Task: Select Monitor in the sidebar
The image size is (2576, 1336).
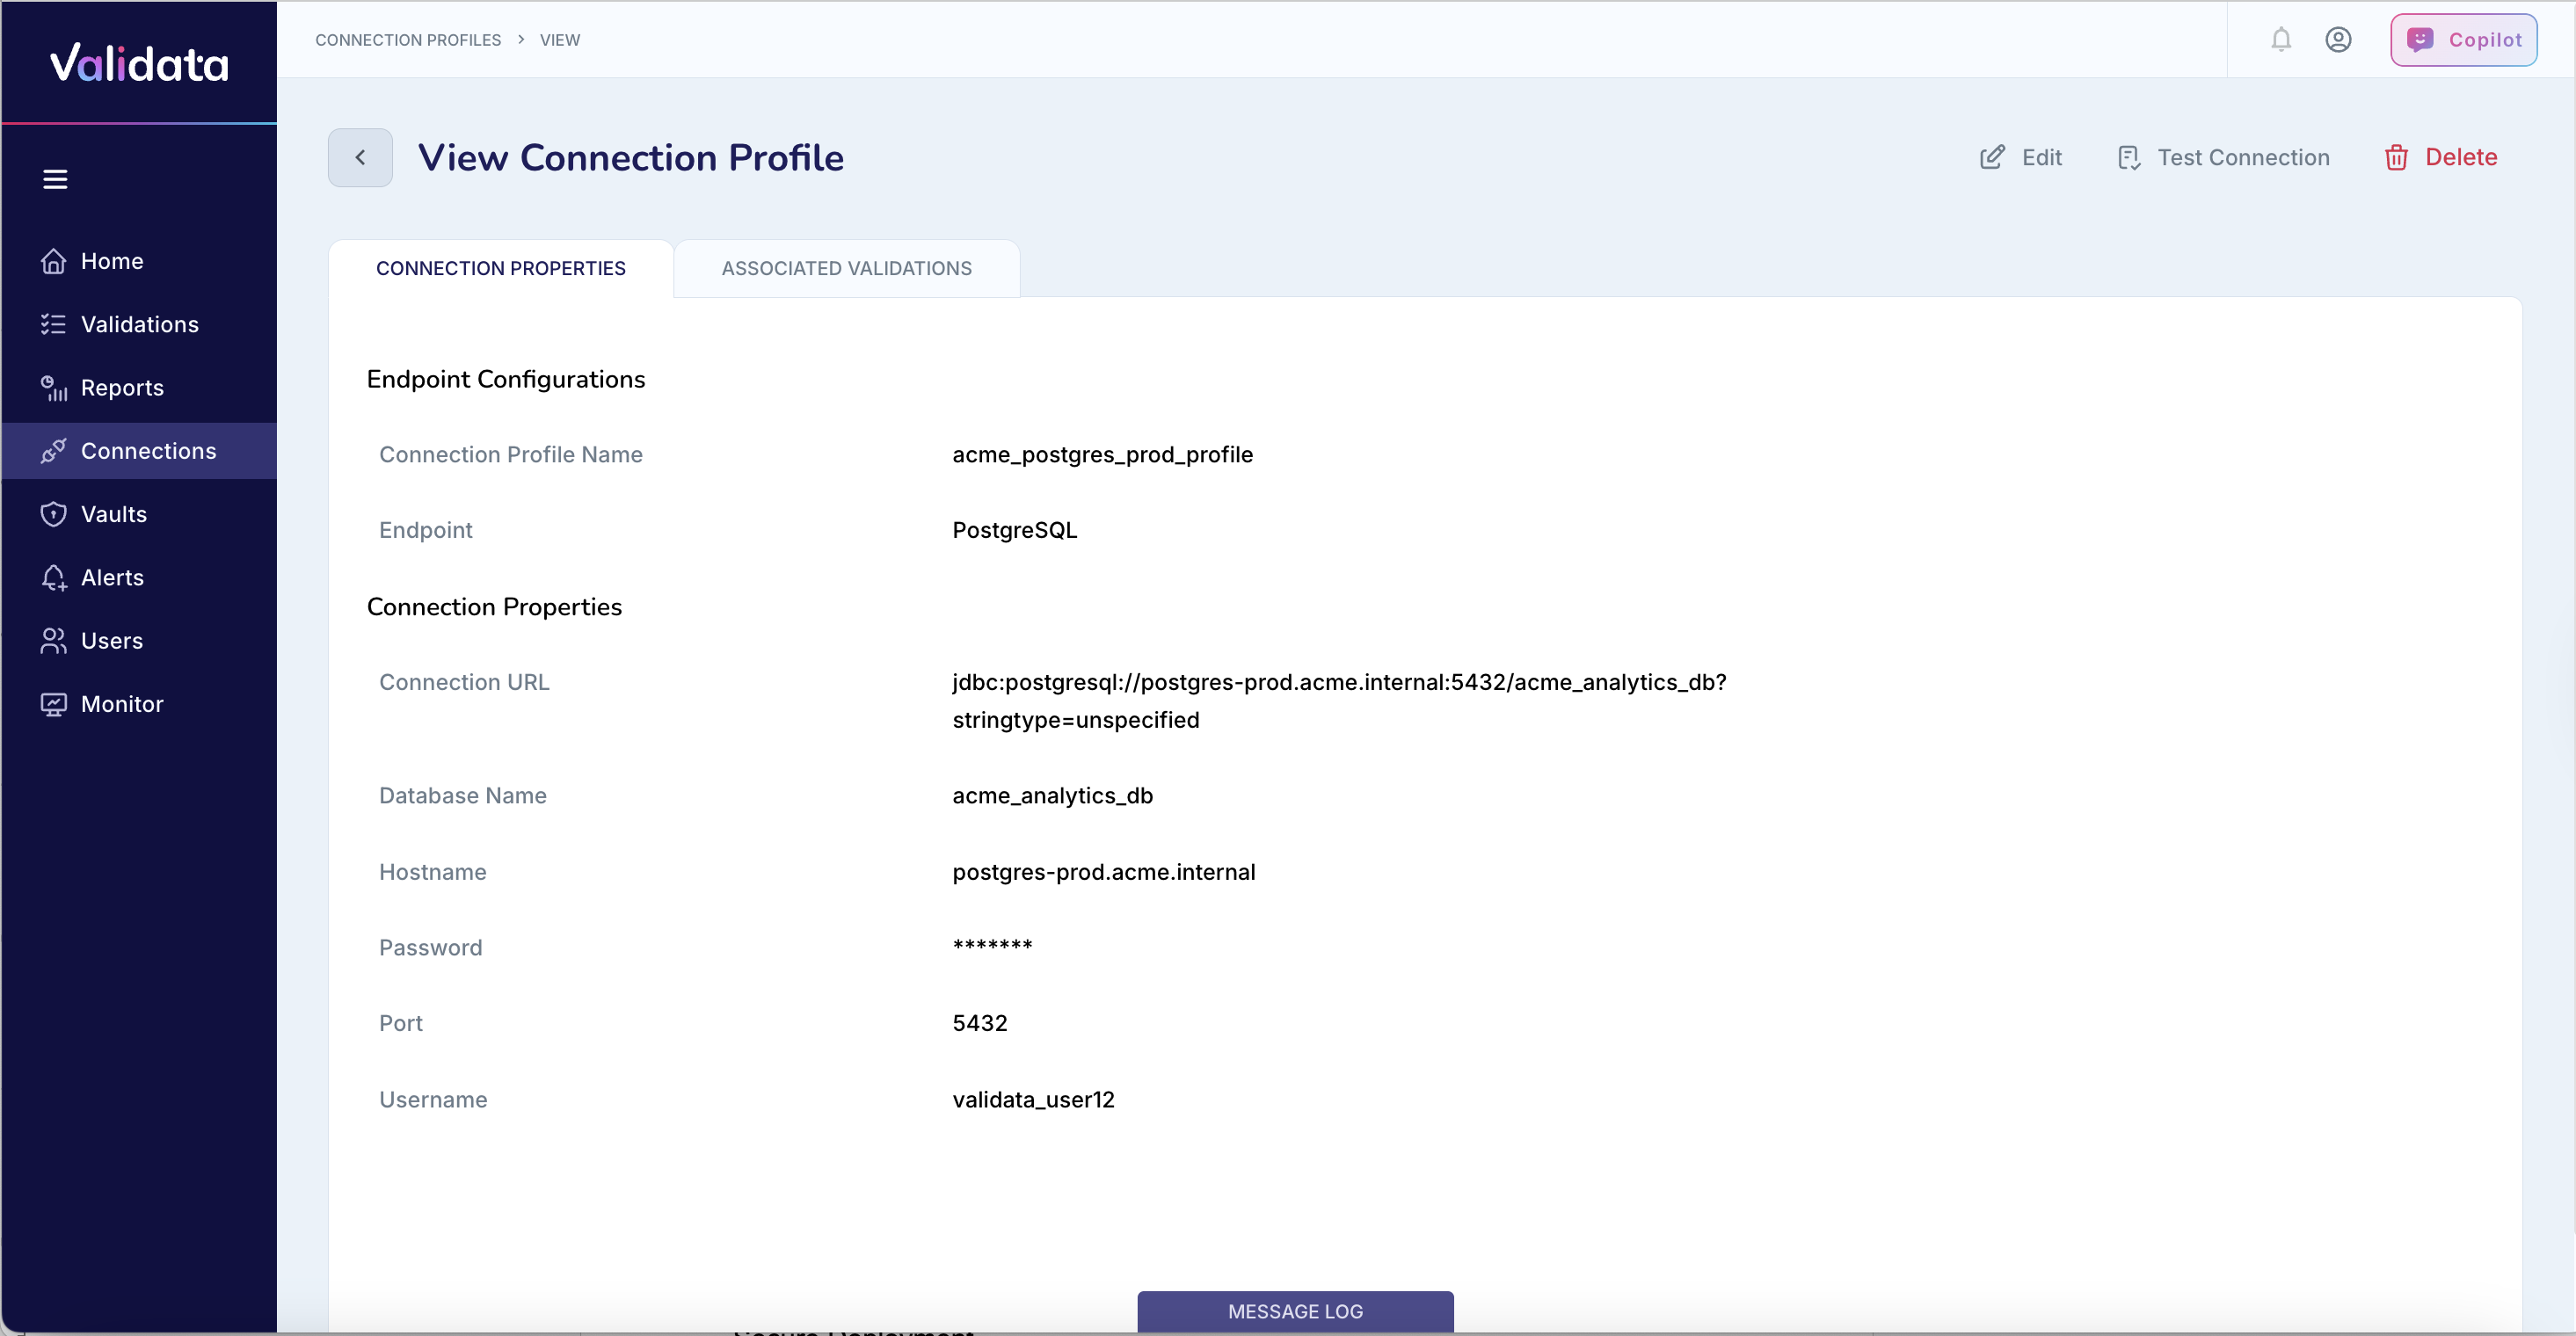Action: click(122, 703)
